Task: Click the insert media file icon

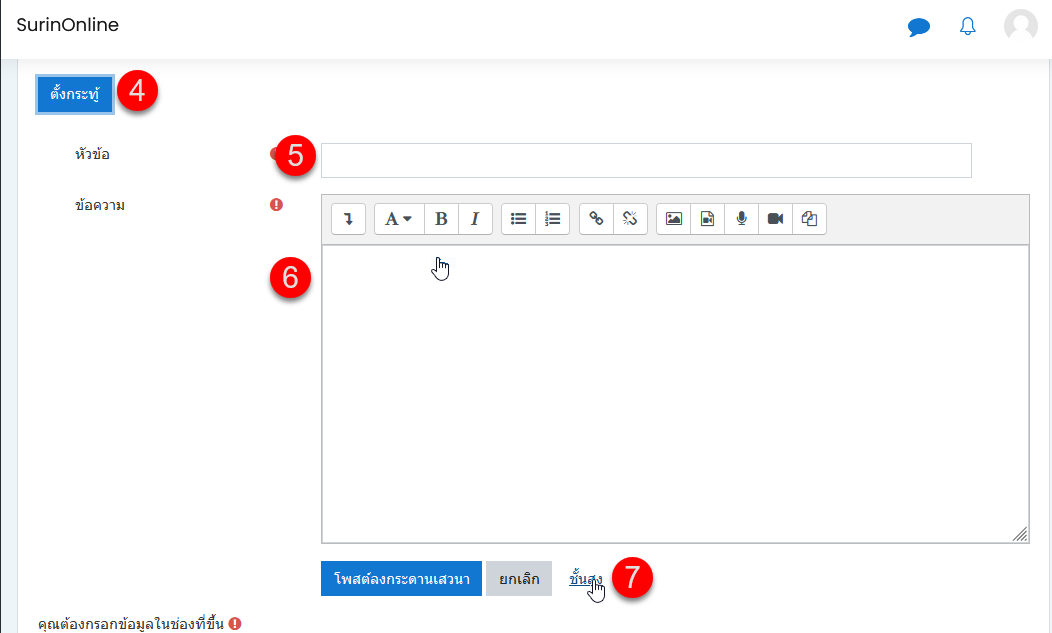Action: click(x=707, y=219)
